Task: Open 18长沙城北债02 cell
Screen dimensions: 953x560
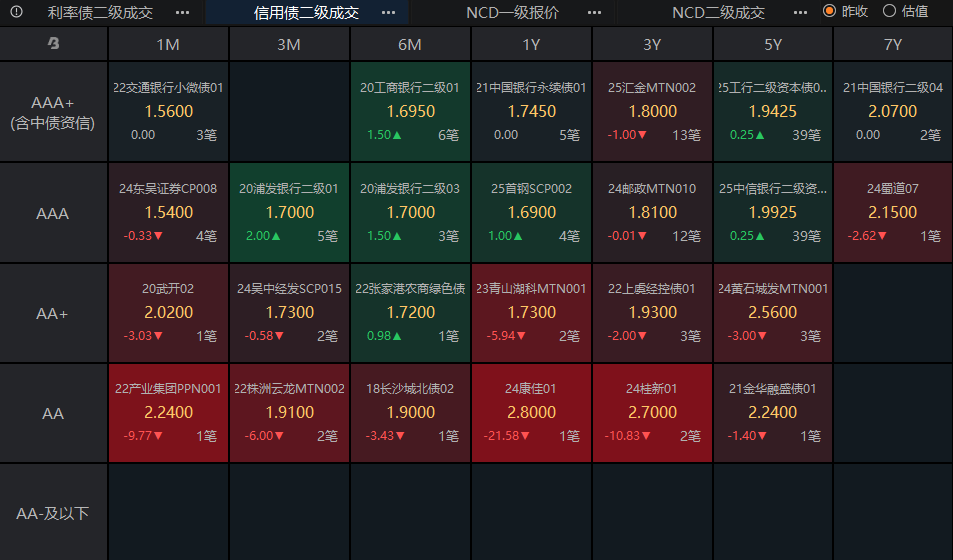Action: [410, 413]
